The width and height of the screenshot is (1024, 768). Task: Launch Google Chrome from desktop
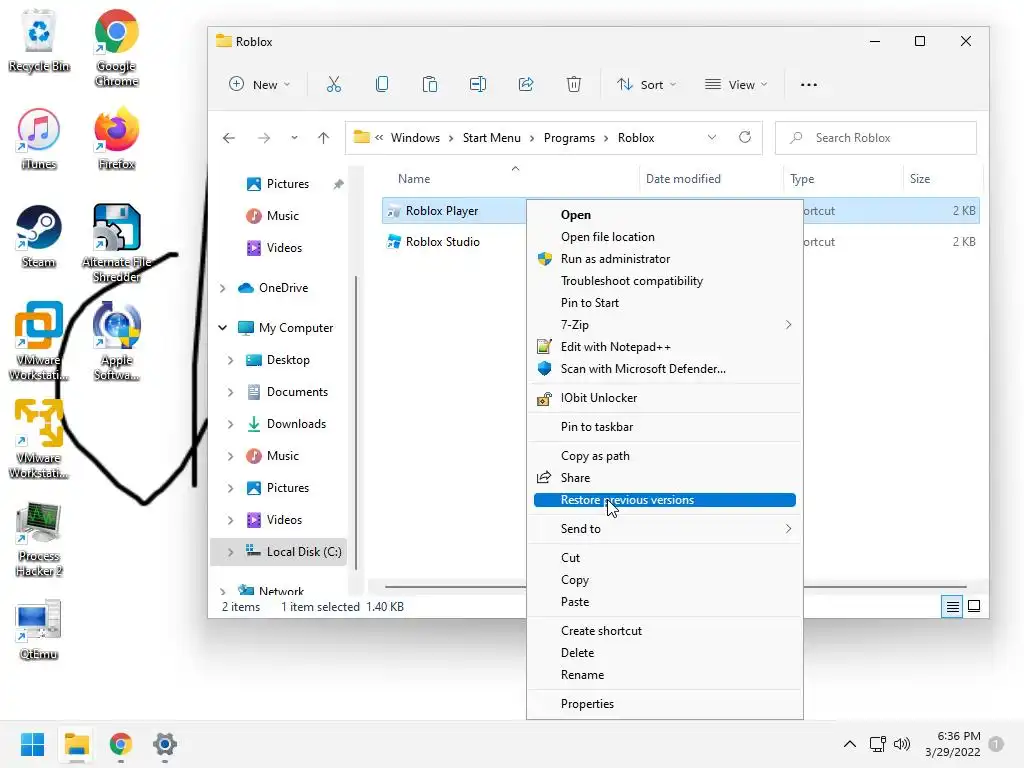point(116,47)
